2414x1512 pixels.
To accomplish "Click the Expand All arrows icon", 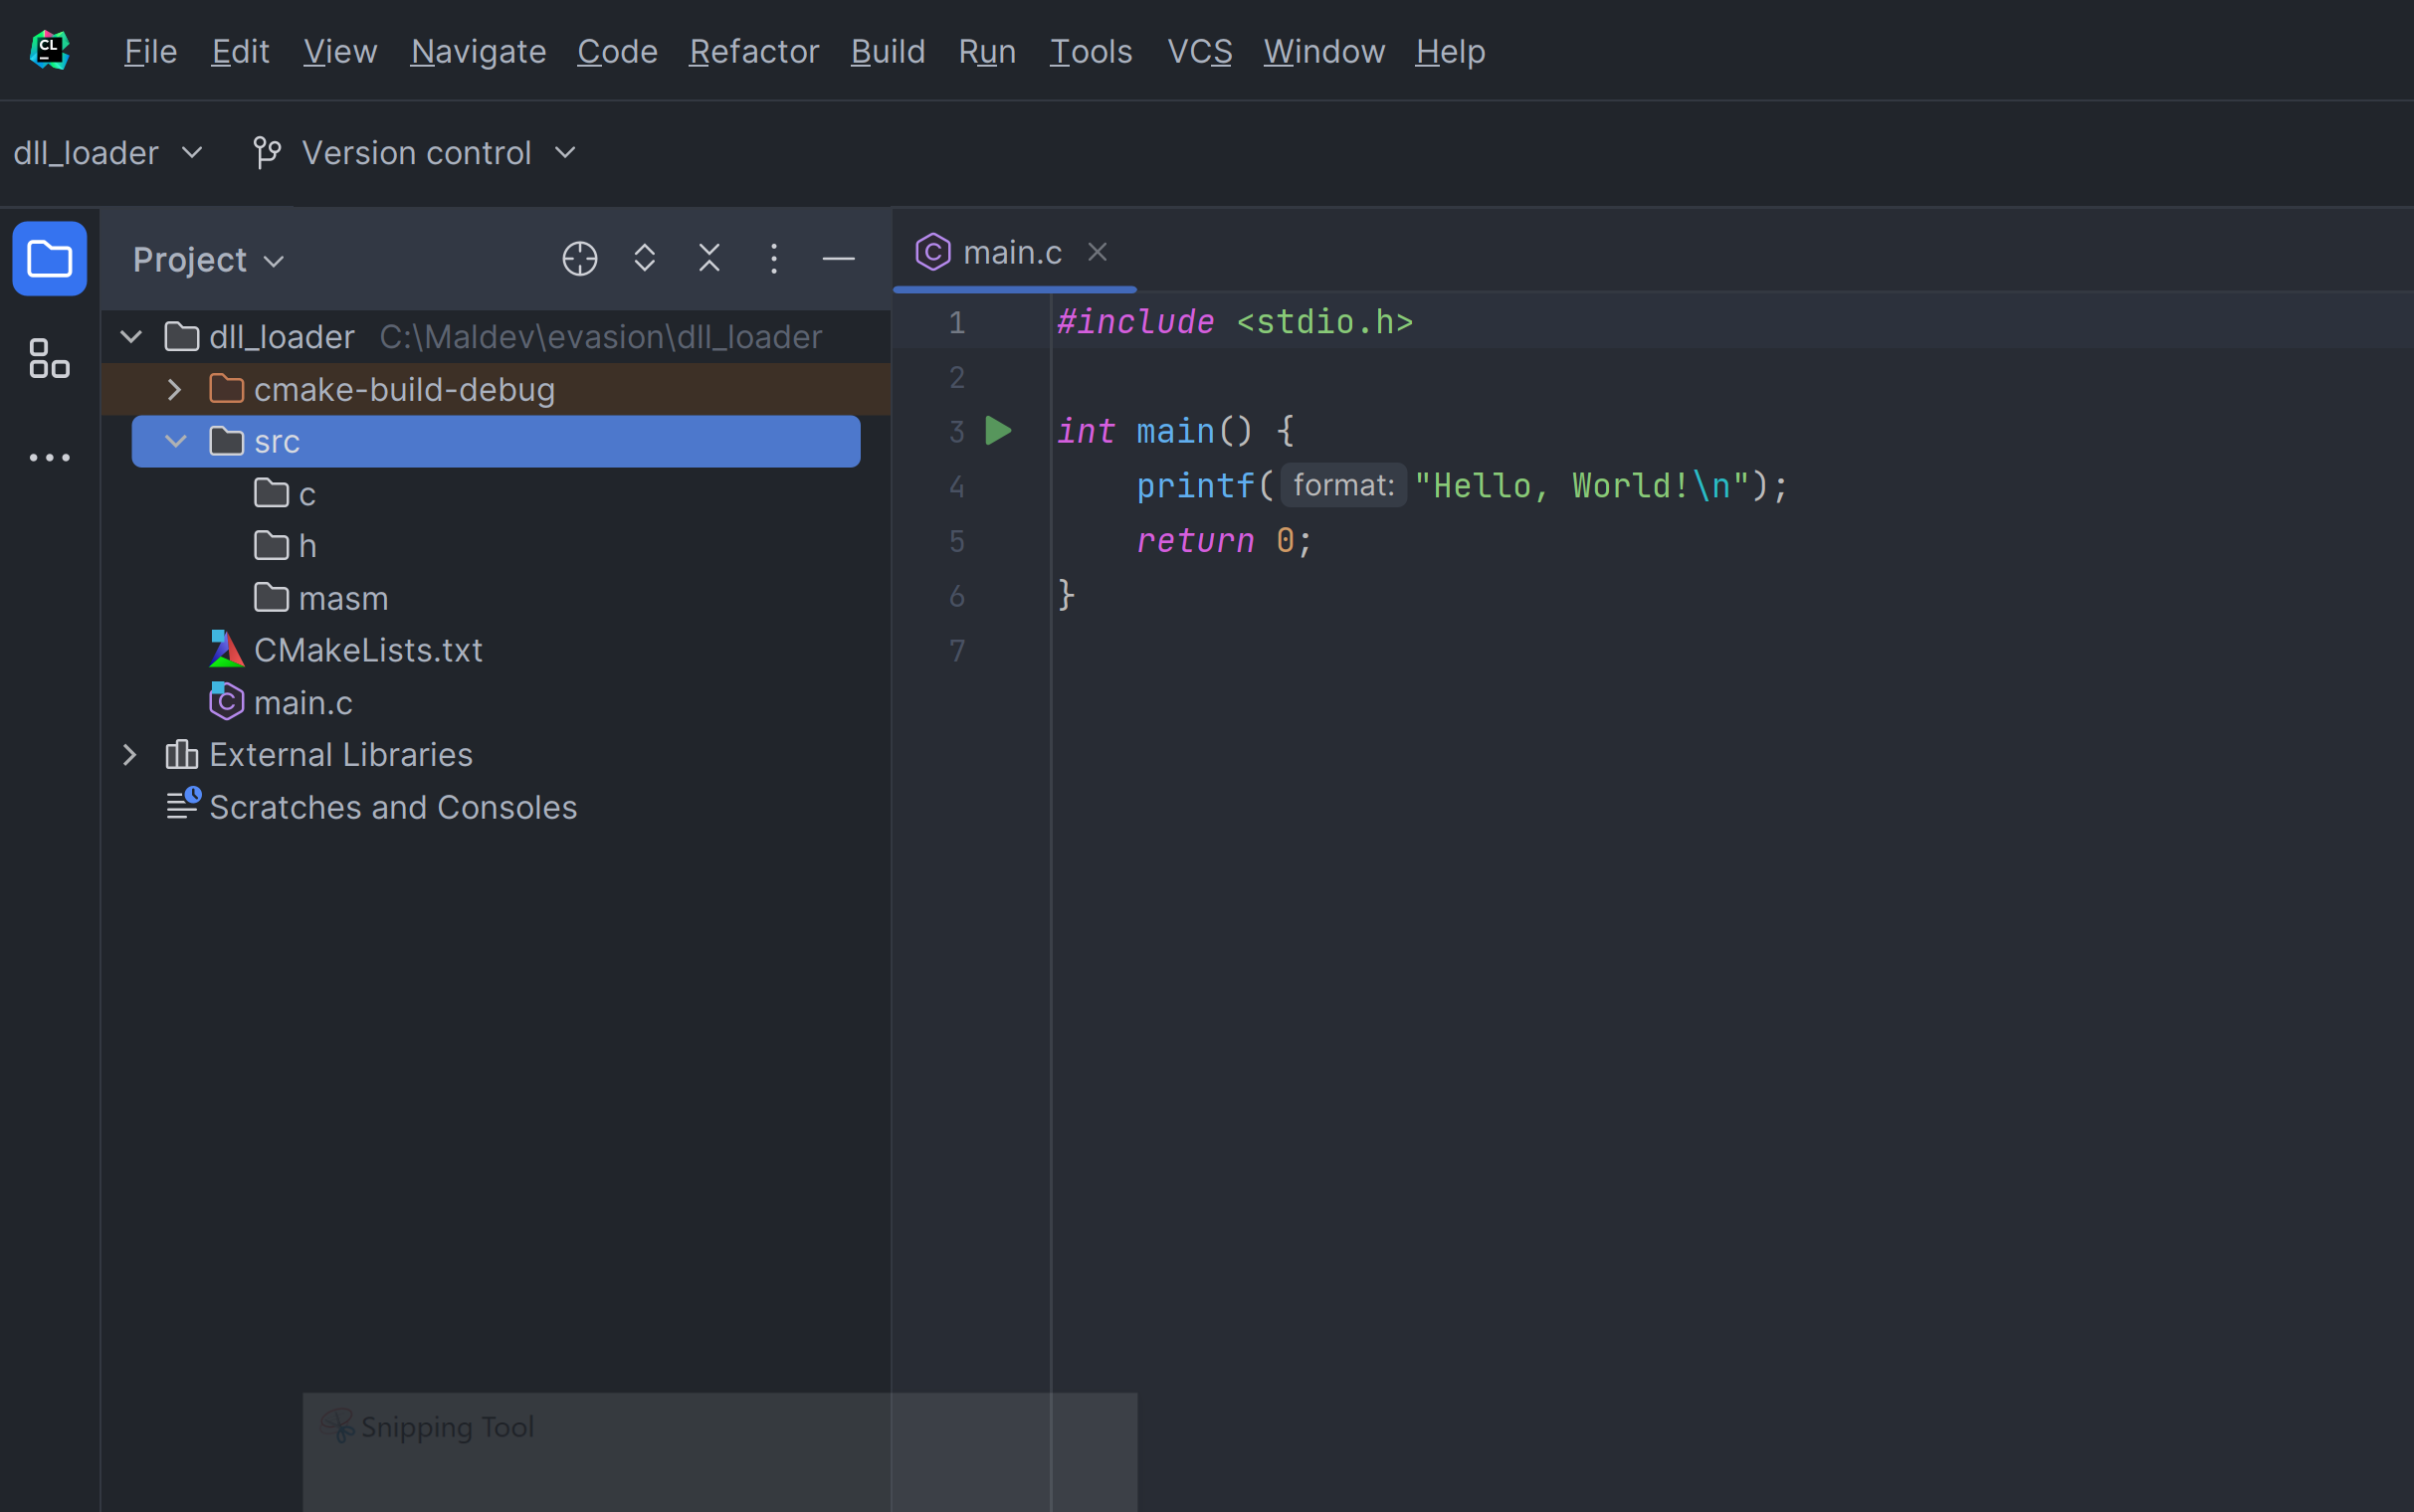I will tap(644, 259).
